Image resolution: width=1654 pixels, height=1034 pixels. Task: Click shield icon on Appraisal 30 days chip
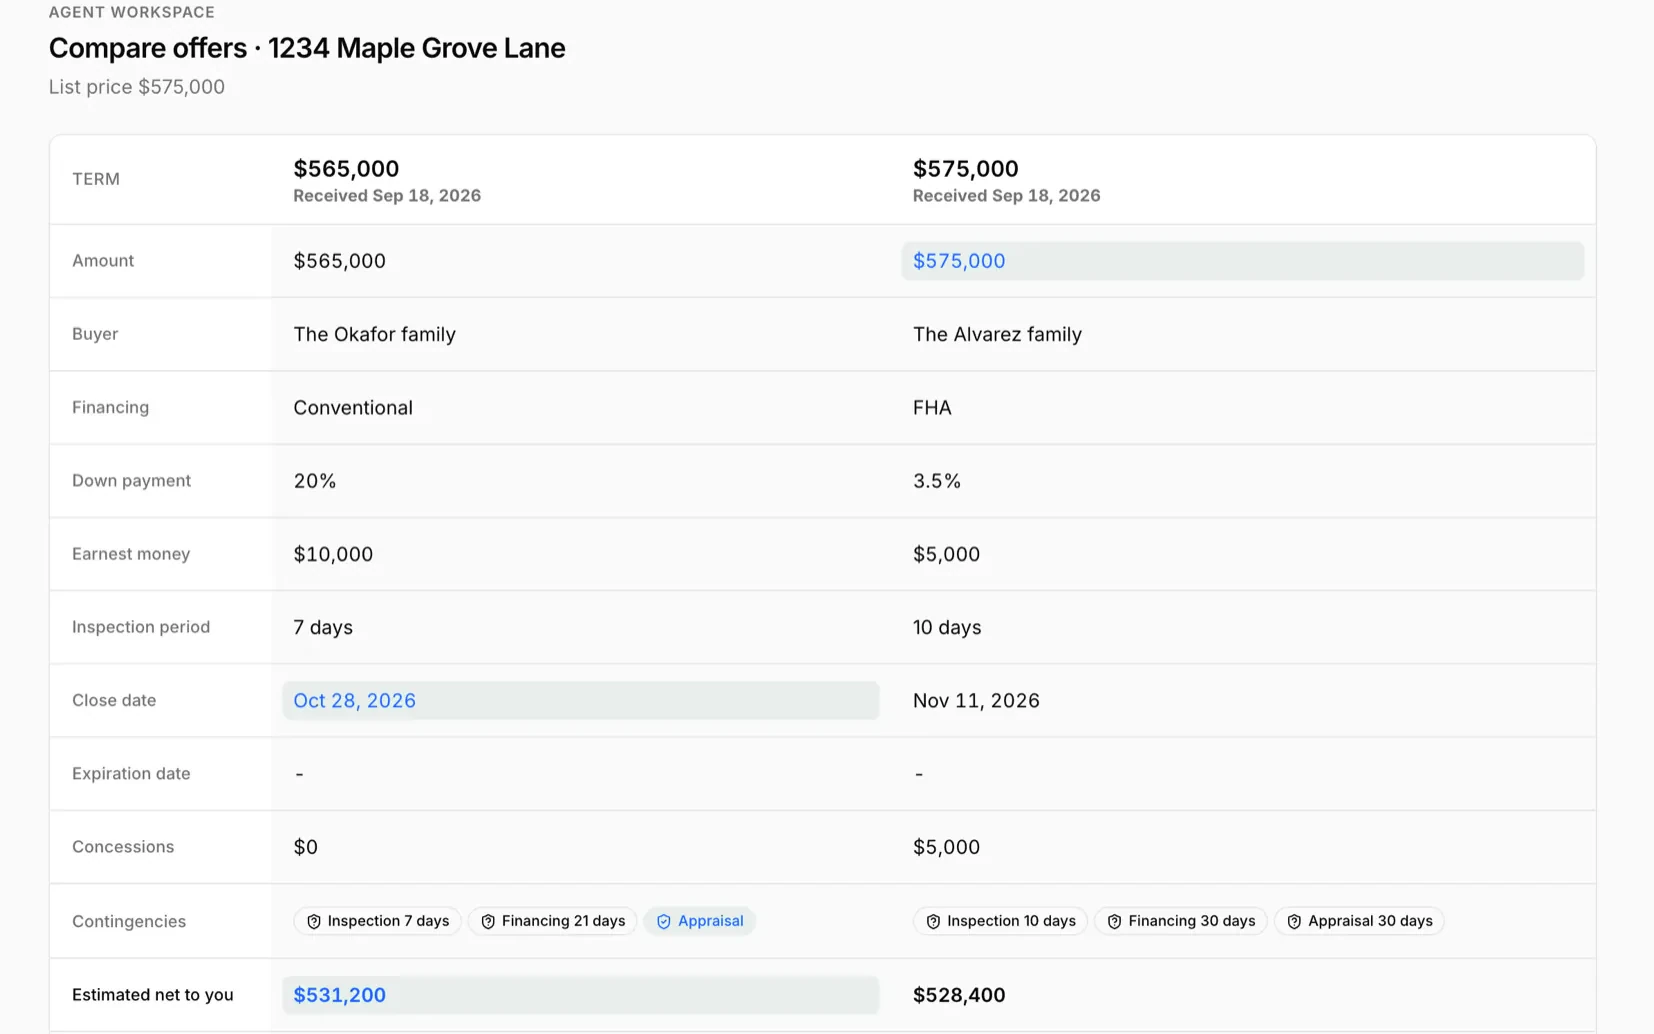click(x=1294, y=922)
